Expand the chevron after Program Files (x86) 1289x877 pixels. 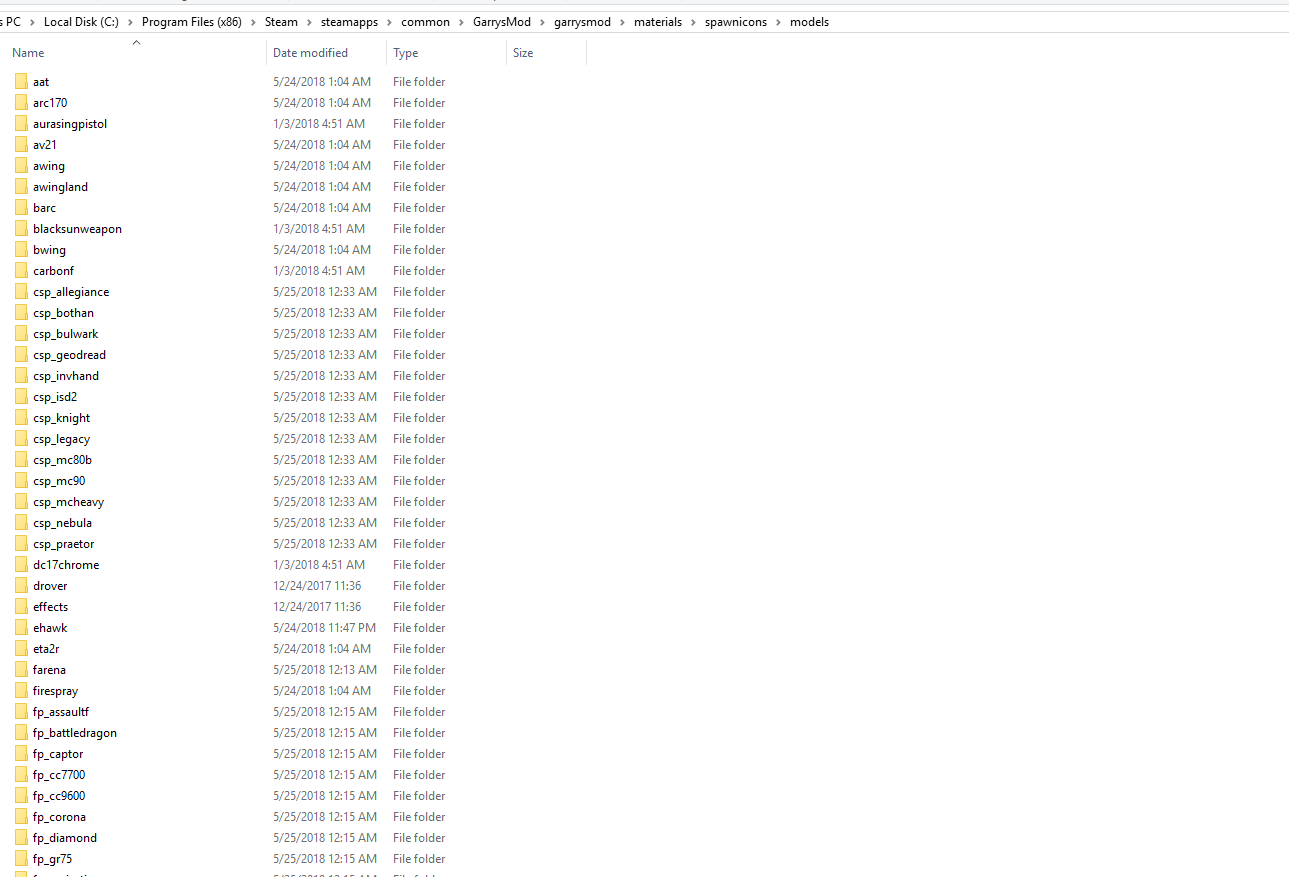pos(254,22)
